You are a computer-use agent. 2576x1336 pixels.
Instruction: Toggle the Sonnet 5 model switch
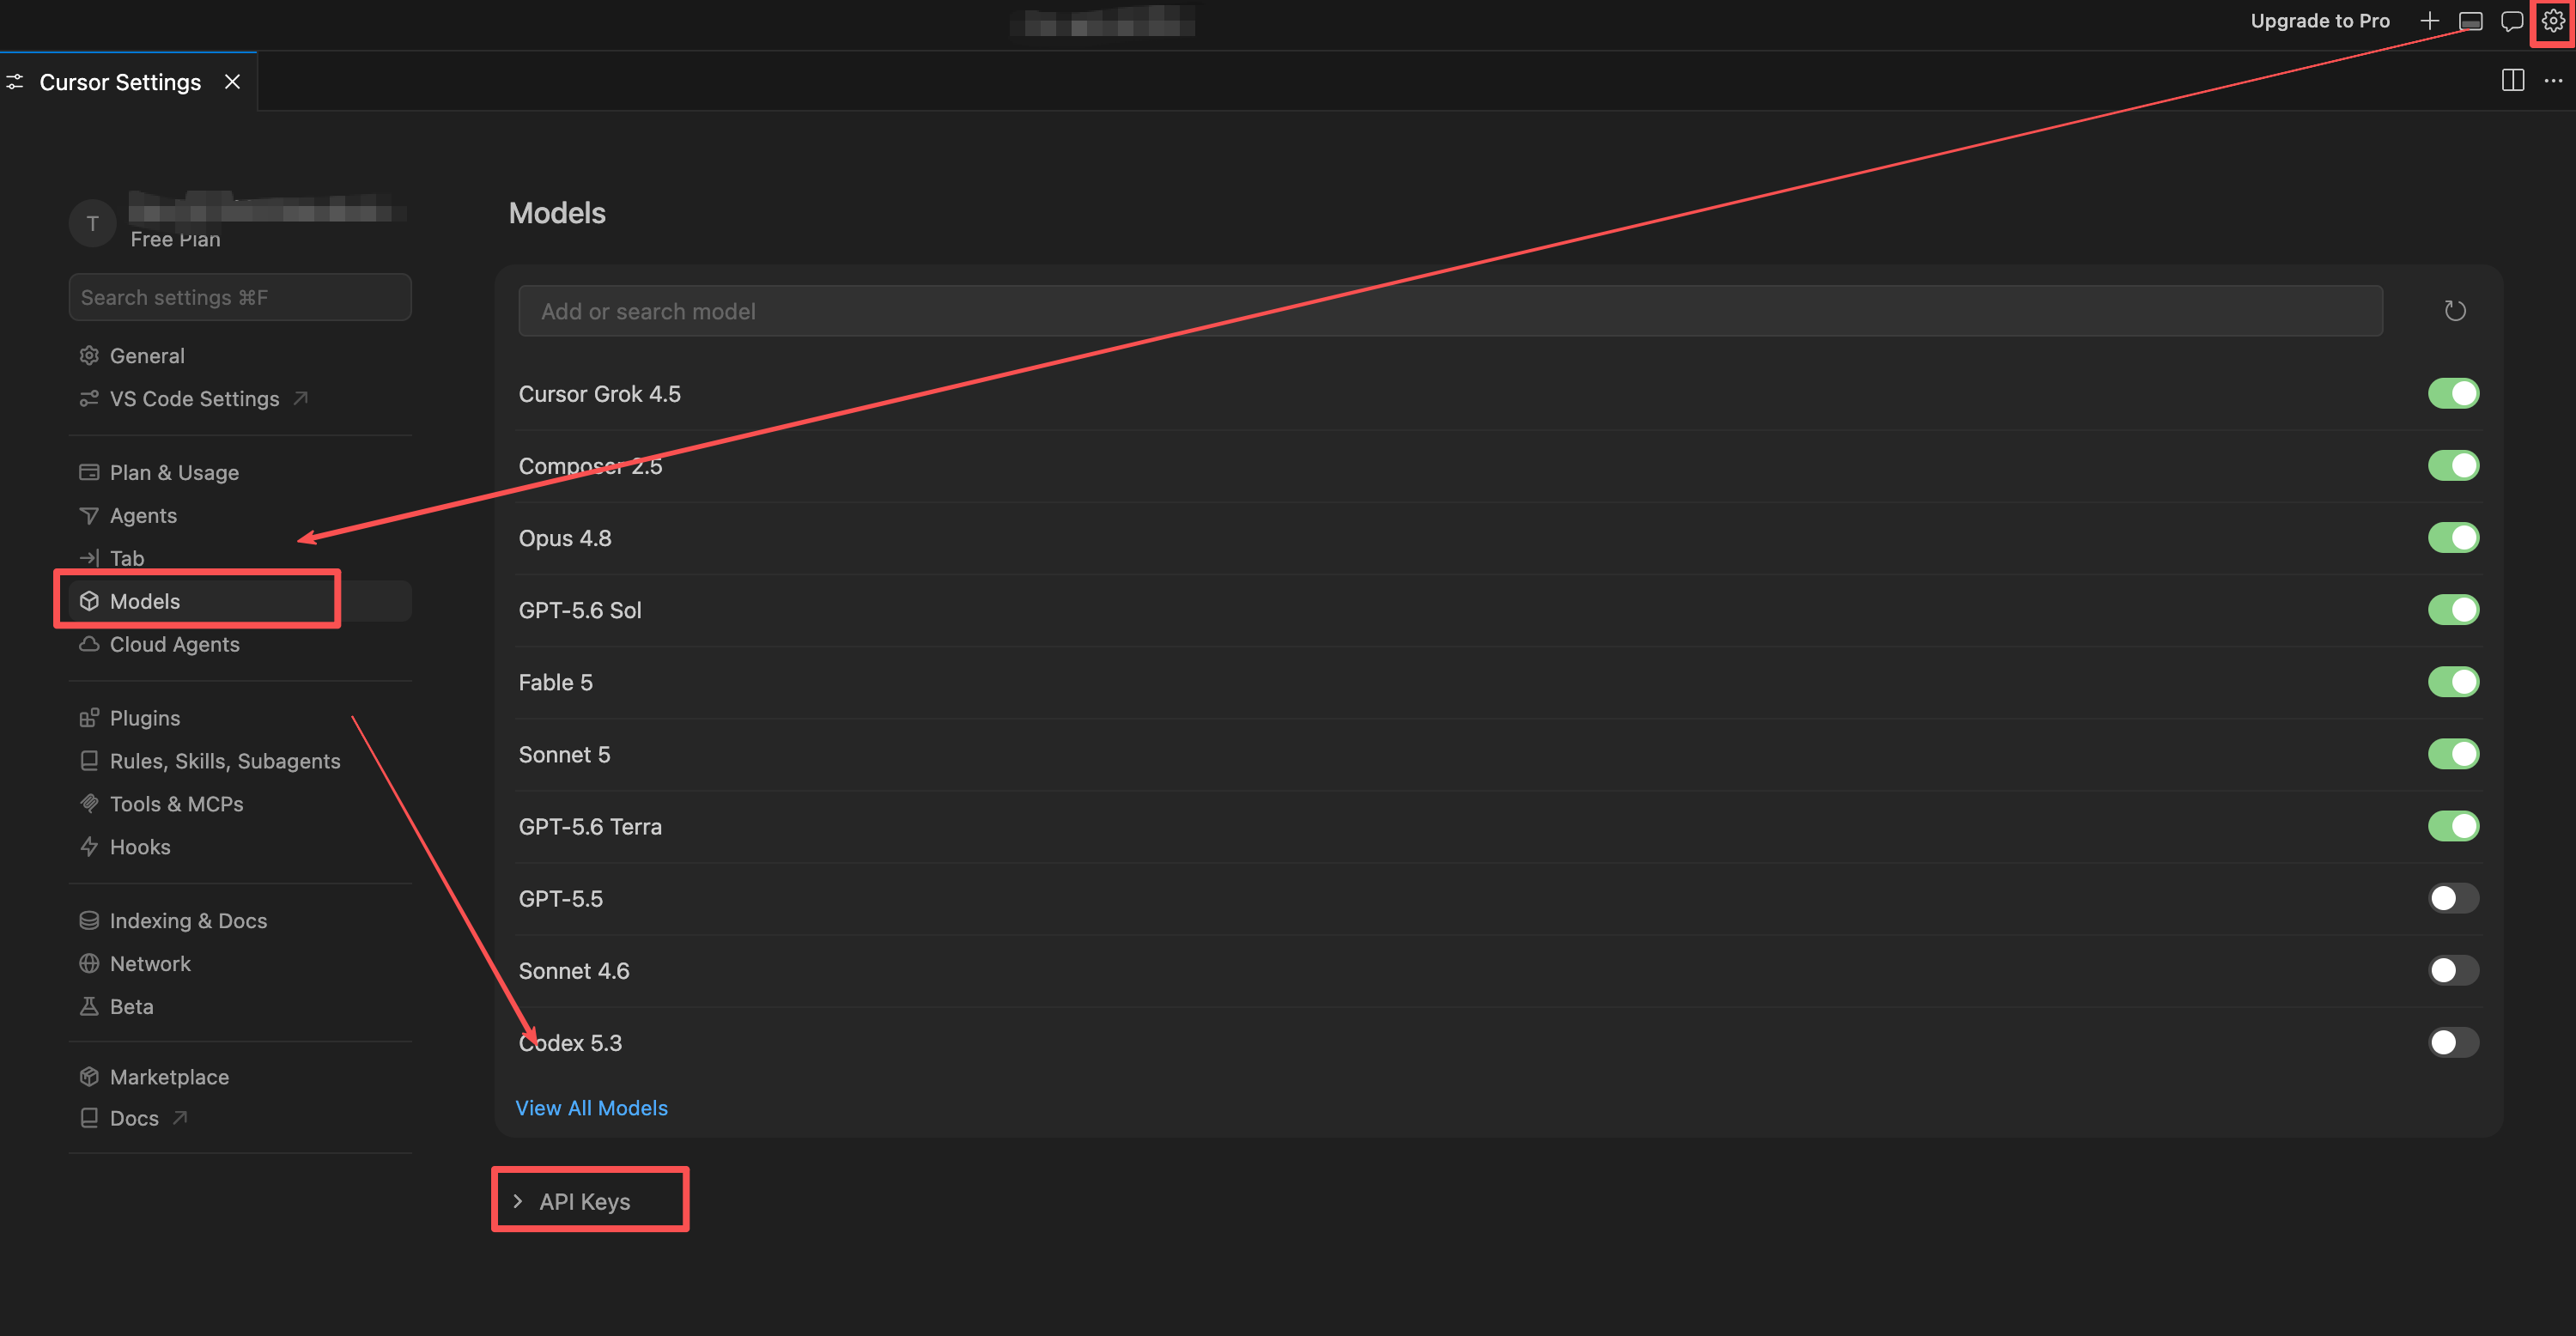2454,754
